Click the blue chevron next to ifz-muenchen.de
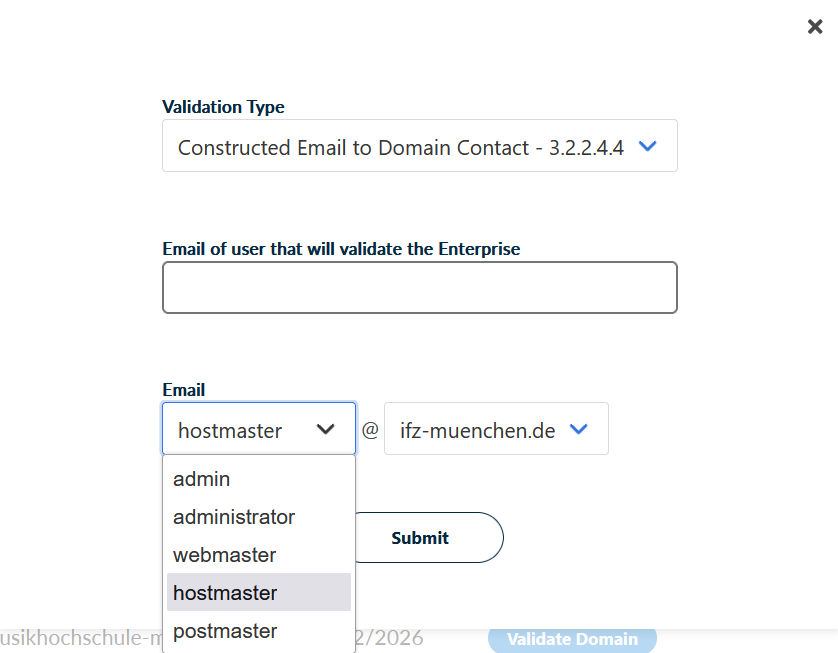The width and height of the screenshot is (838, 653). pyautogui.click(x=578, y=430)
